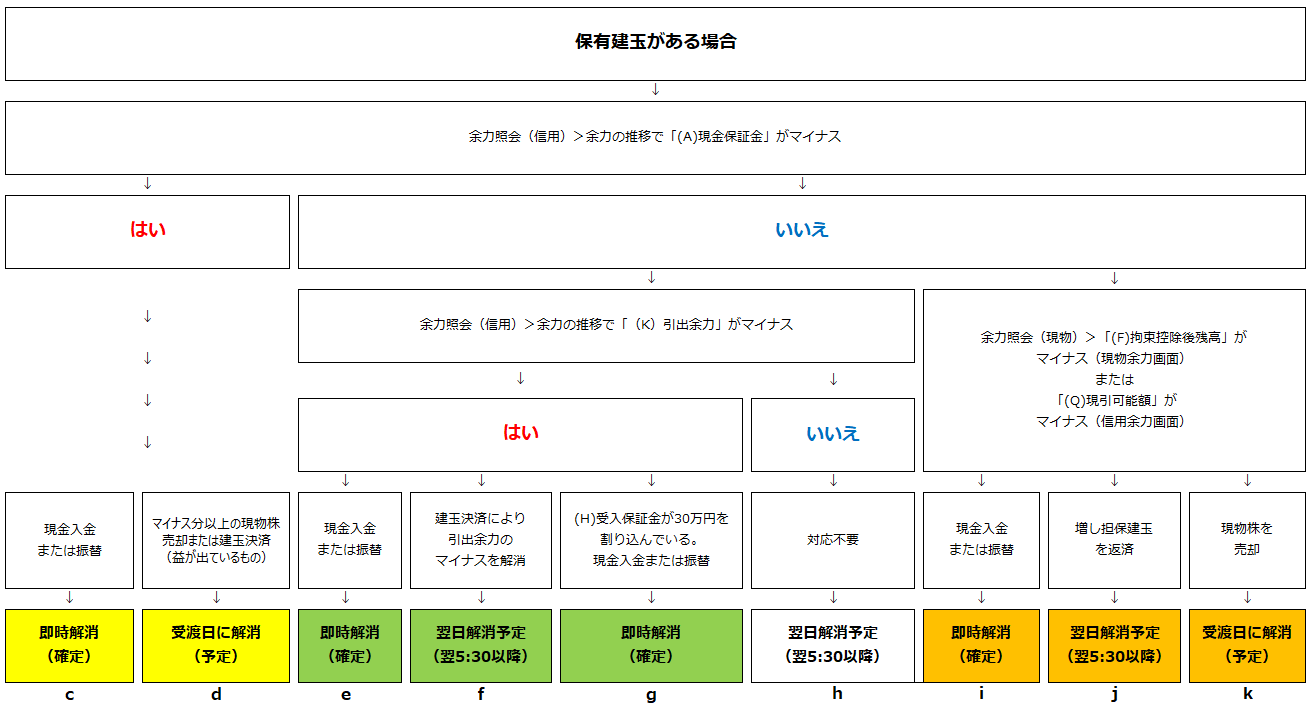
Task: Click yellow 即時解消 result box labeled c
Action: coord(69,645)
